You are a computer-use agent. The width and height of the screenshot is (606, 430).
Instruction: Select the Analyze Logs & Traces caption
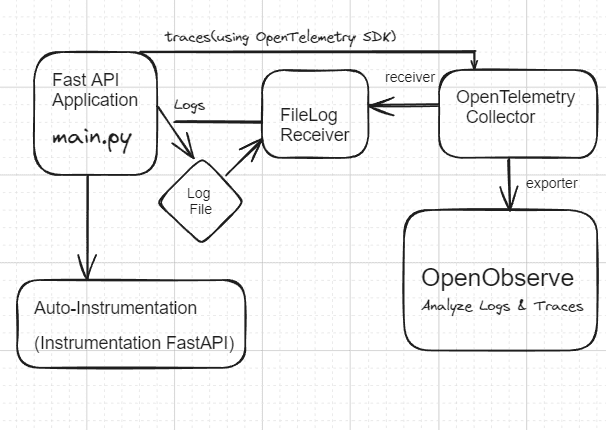tap(501, 306)
